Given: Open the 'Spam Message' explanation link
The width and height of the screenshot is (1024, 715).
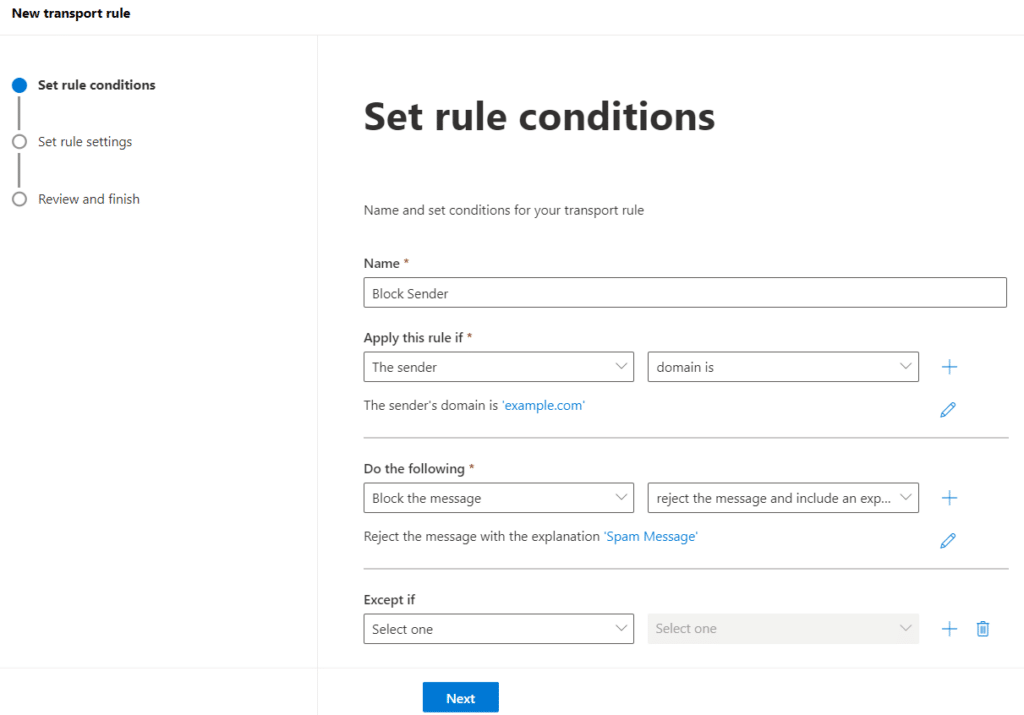Looking at the screenshot, I should pyautogui.click(x=651, y=536).
